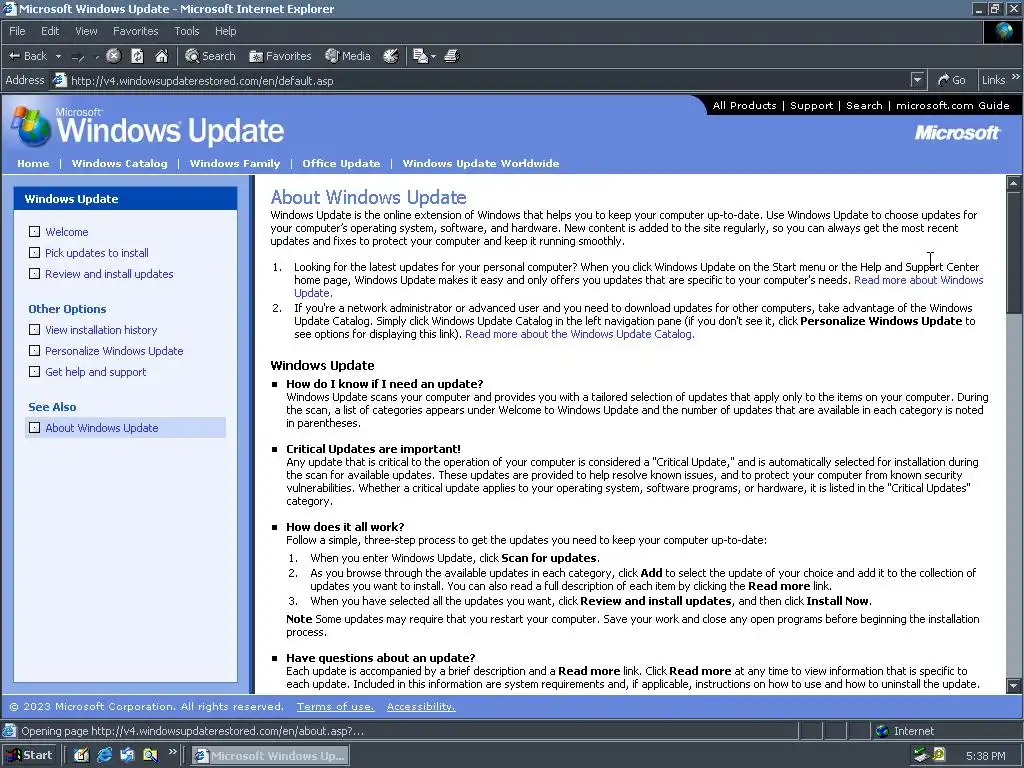Refresh the page via Refresh icon
The image size is (1024, 768).
tap(137, 56)
